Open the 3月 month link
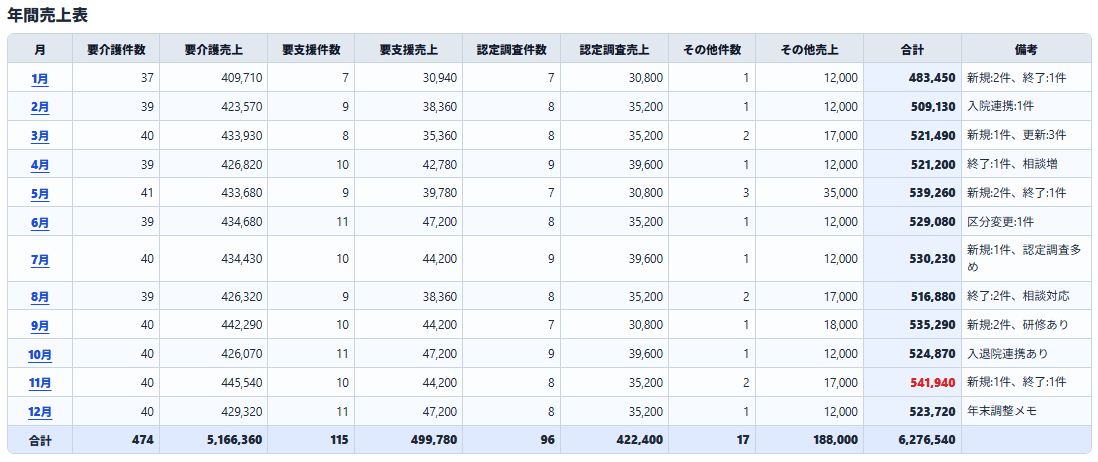 [x=40, y=136]
